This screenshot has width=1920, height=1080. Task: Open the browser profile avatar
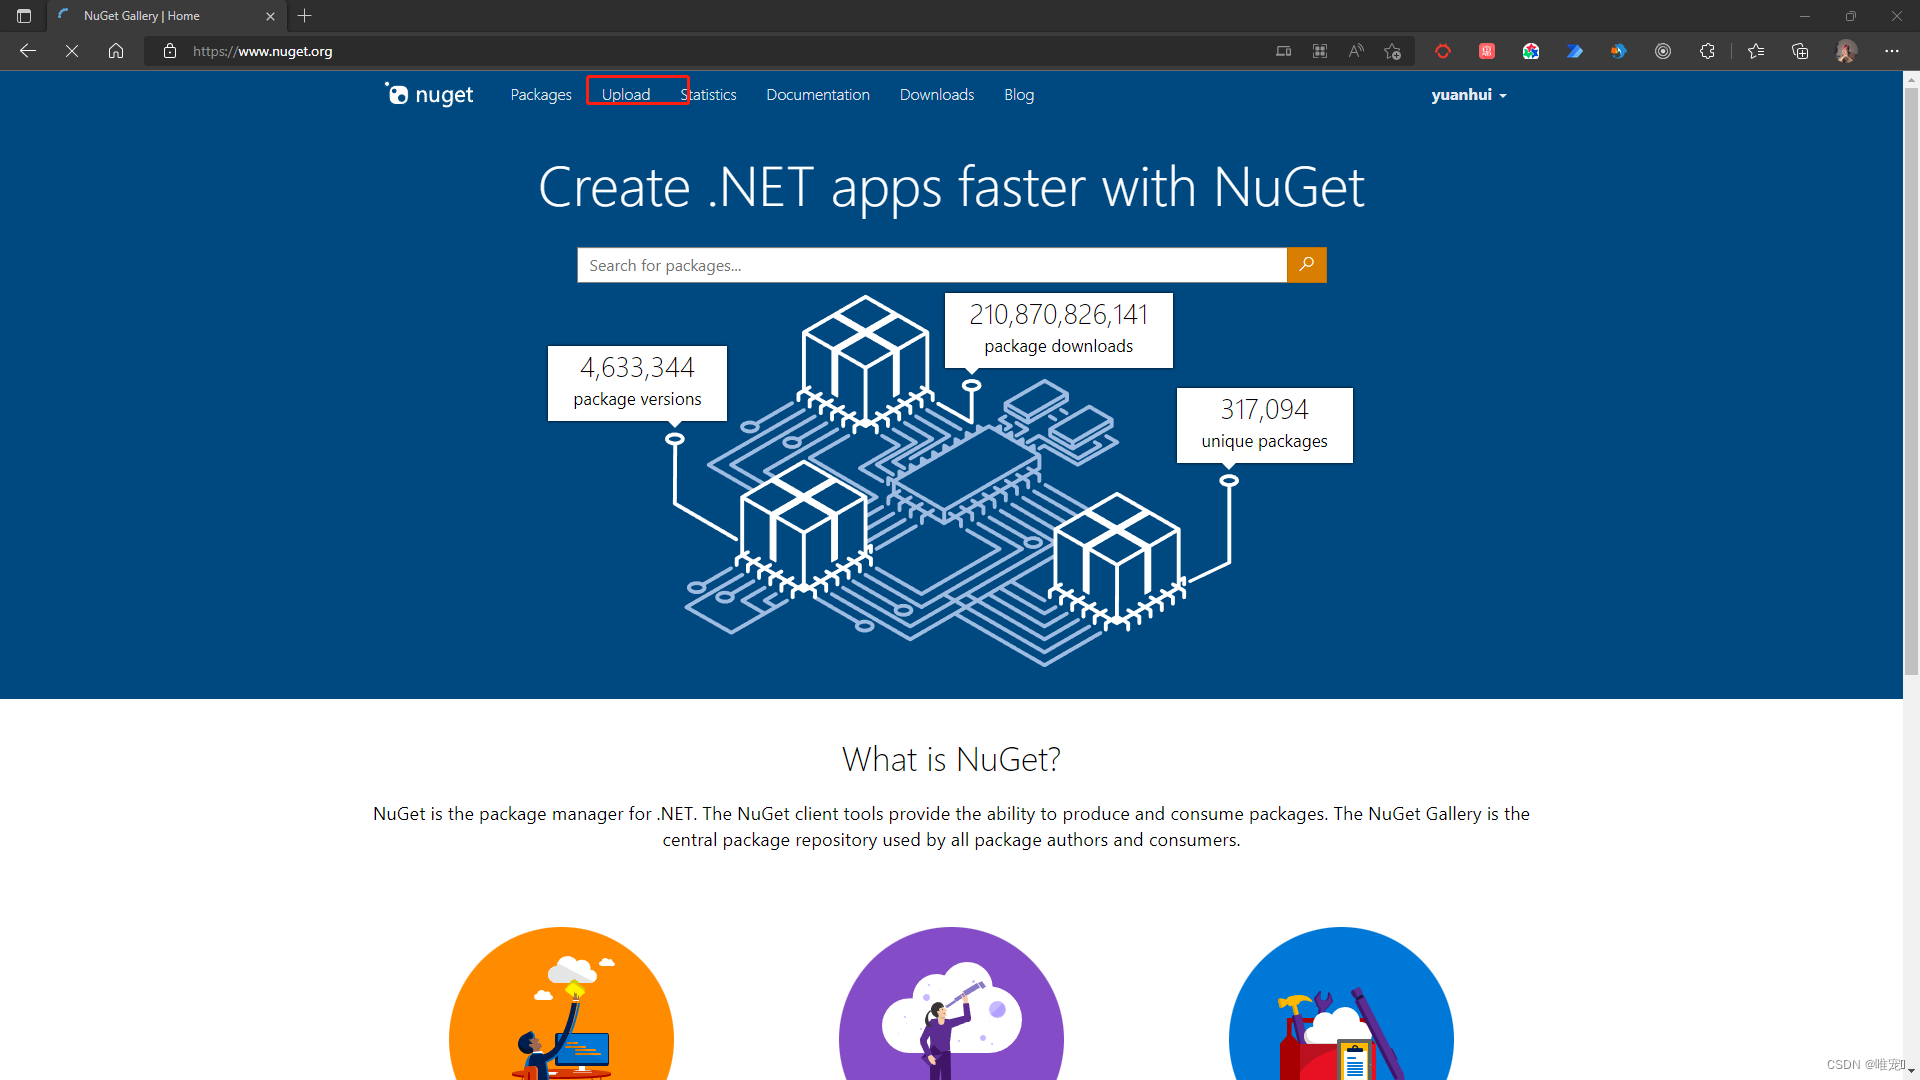point(1846,51)
